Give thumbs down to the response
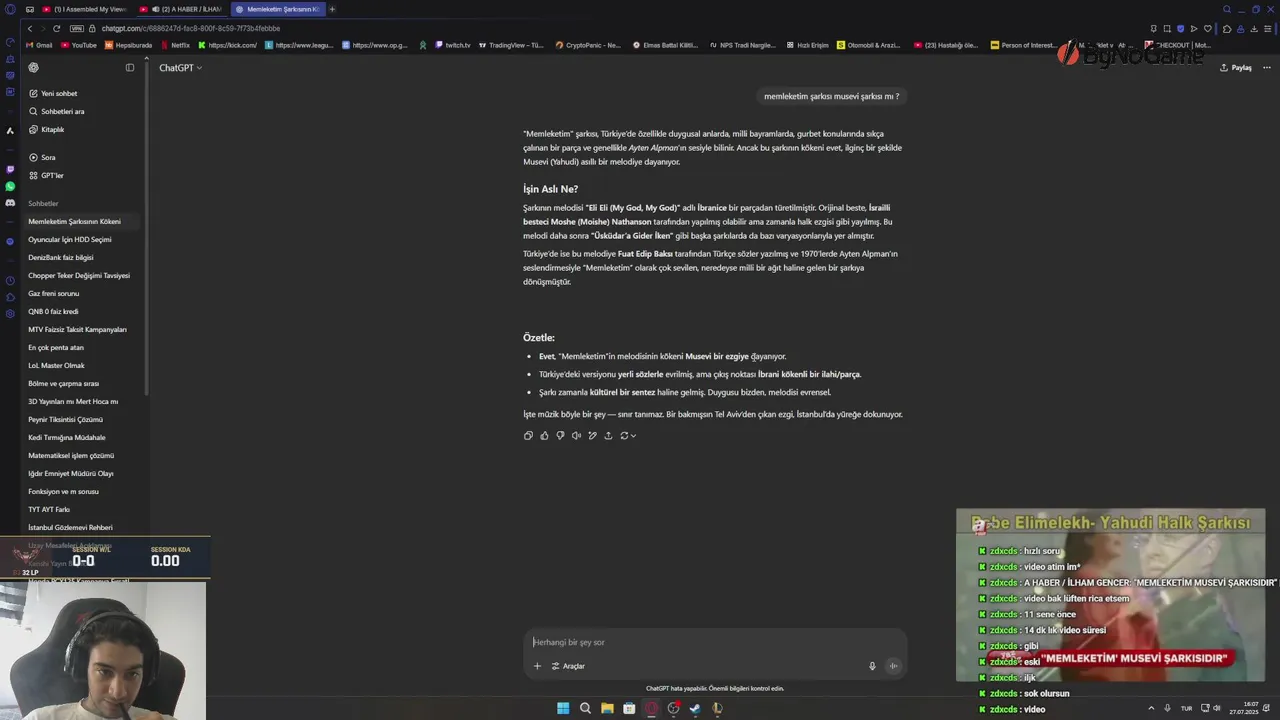The image size is (1280, 720). pyautogui.click(x=560, y=435)
